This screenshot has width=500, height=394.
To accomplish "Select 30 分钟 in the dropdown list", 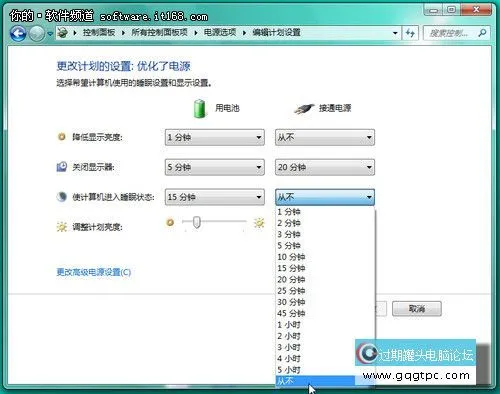I will tap(325, 302).
